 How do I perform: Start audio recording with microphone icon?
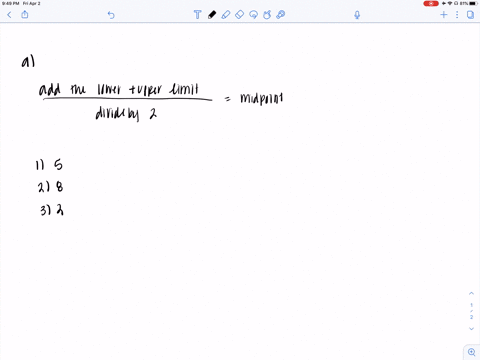coord(357,15)
